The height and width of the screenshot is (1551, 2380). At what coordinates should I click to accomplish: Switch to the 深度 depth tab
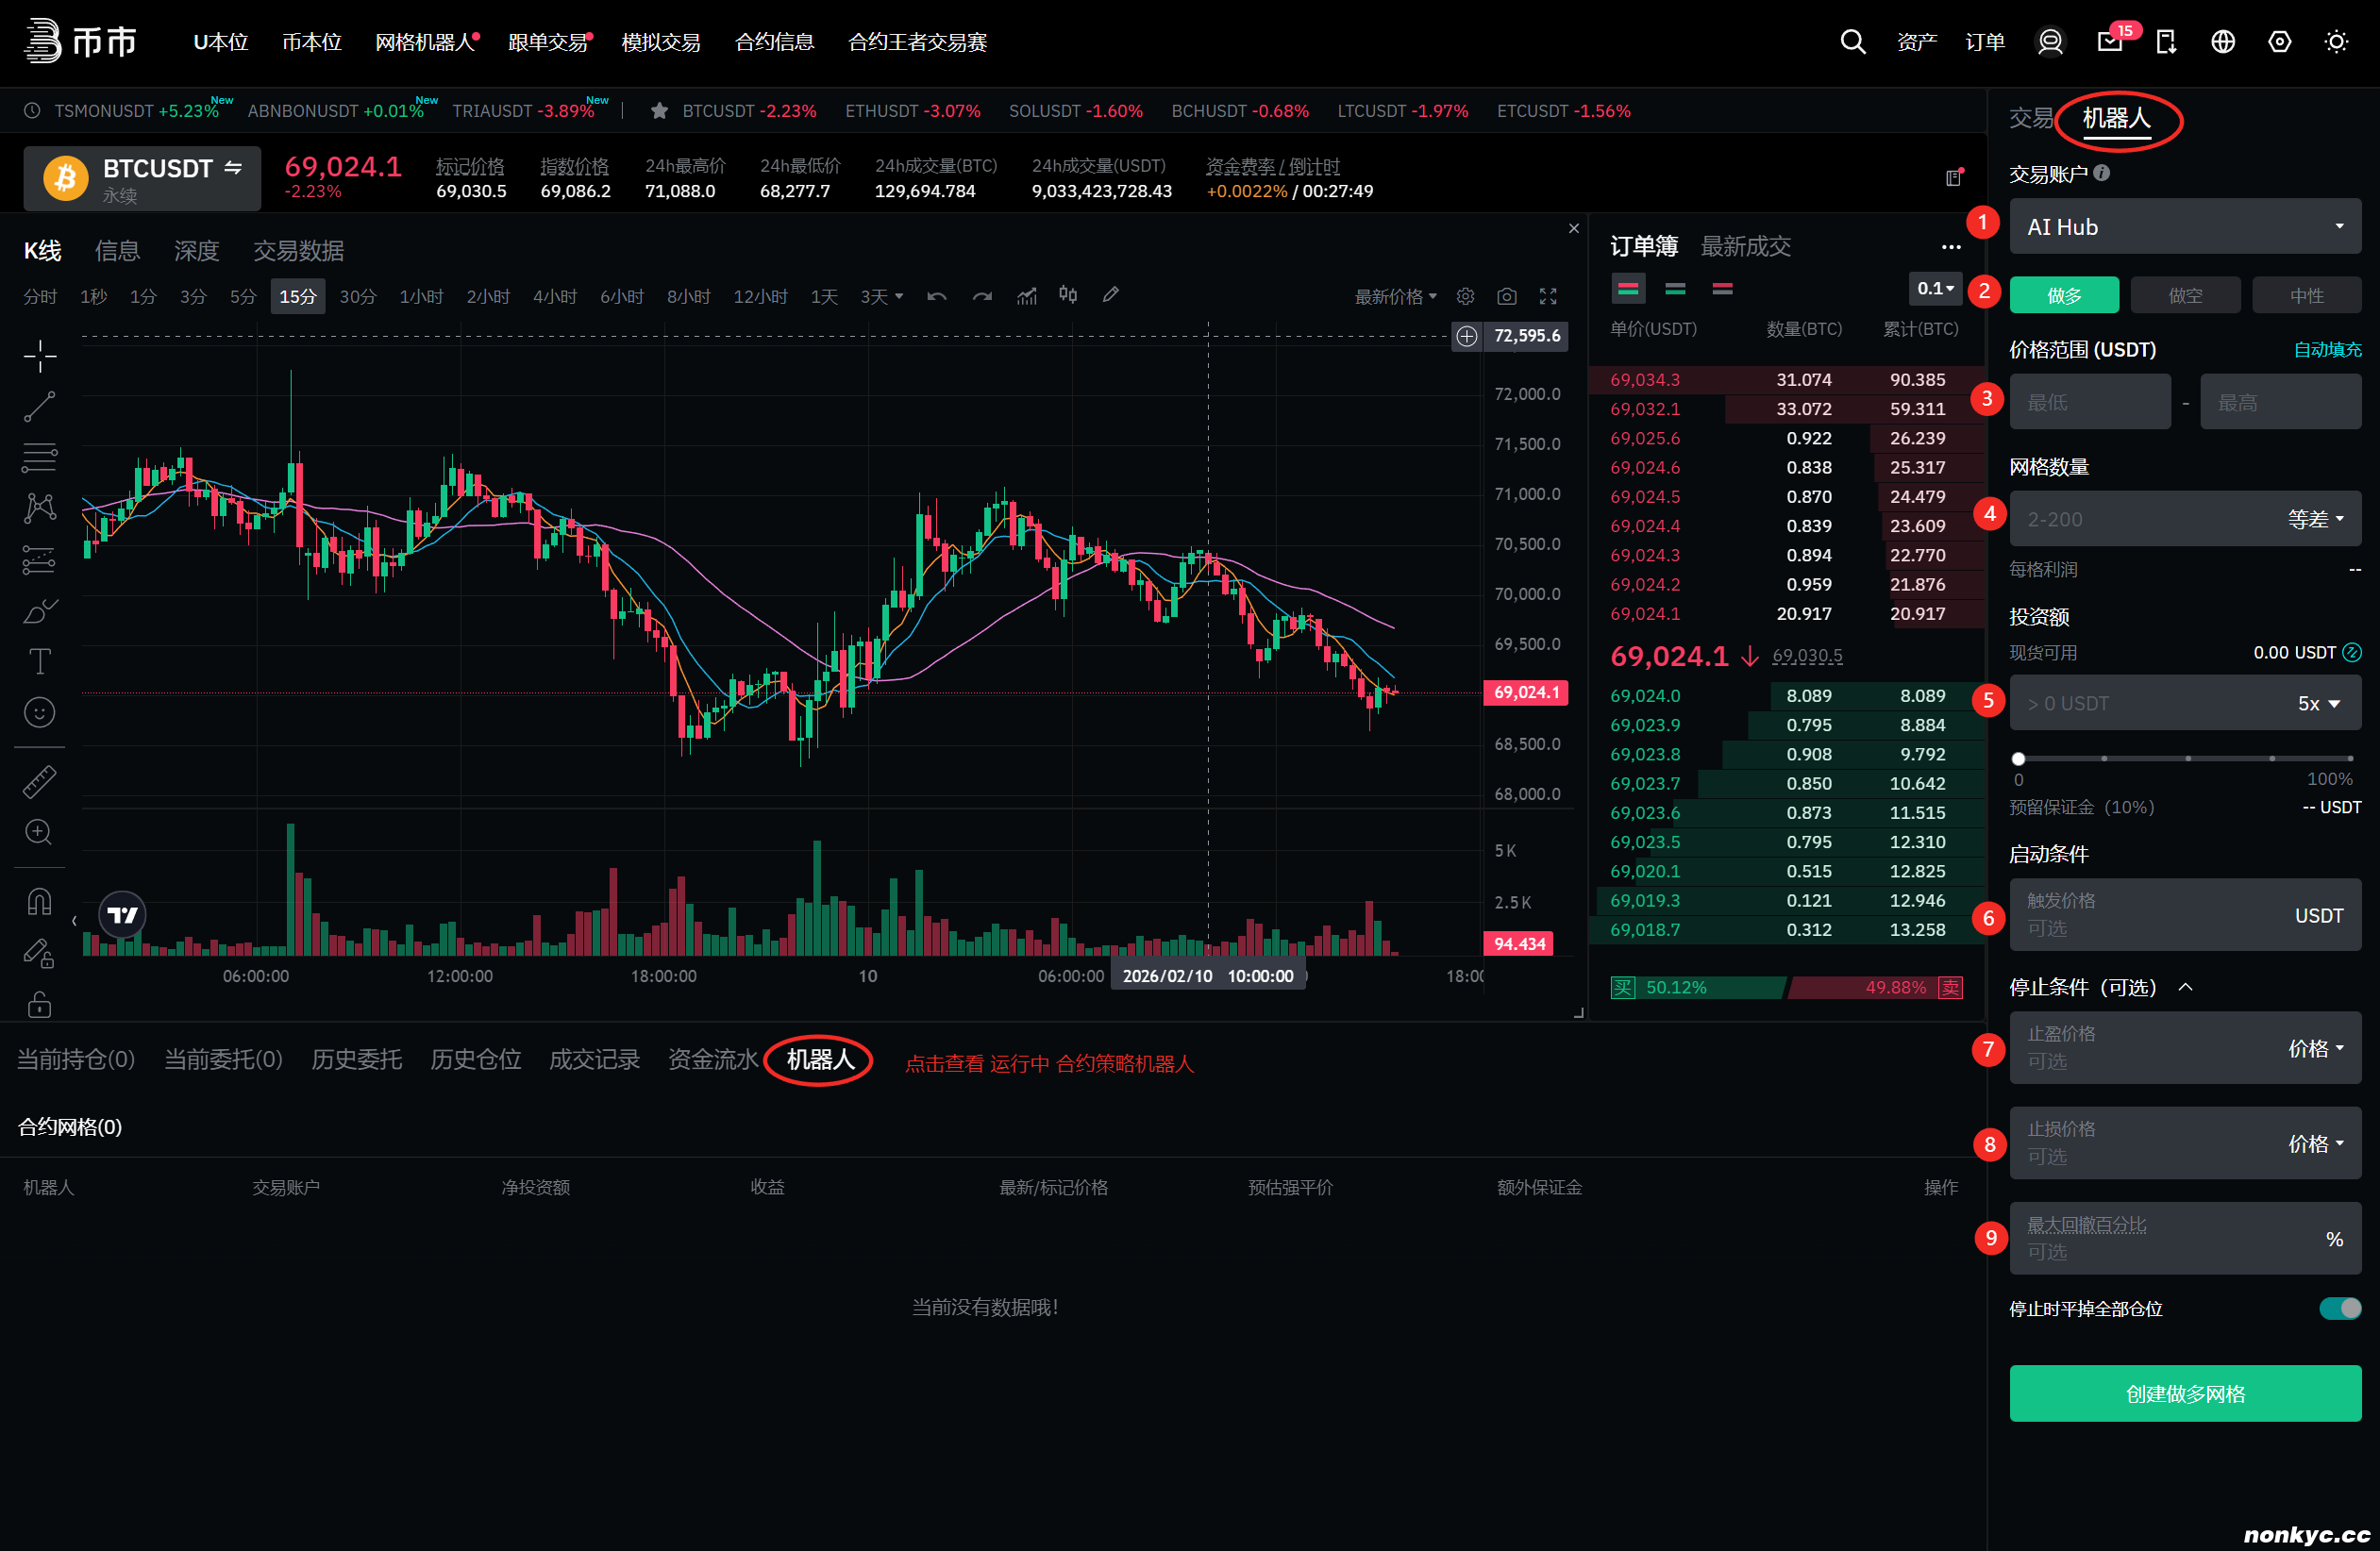[196, 250]
